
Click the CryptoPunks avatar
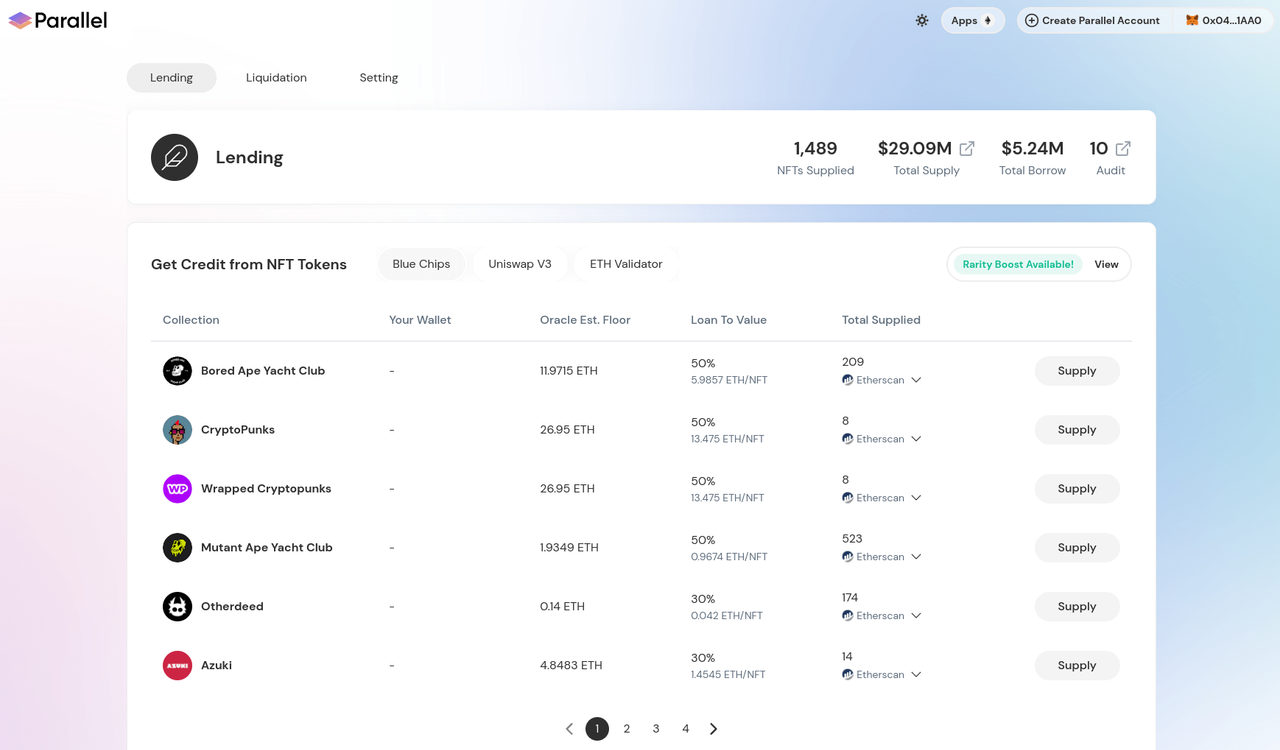(x=177, y=430)
